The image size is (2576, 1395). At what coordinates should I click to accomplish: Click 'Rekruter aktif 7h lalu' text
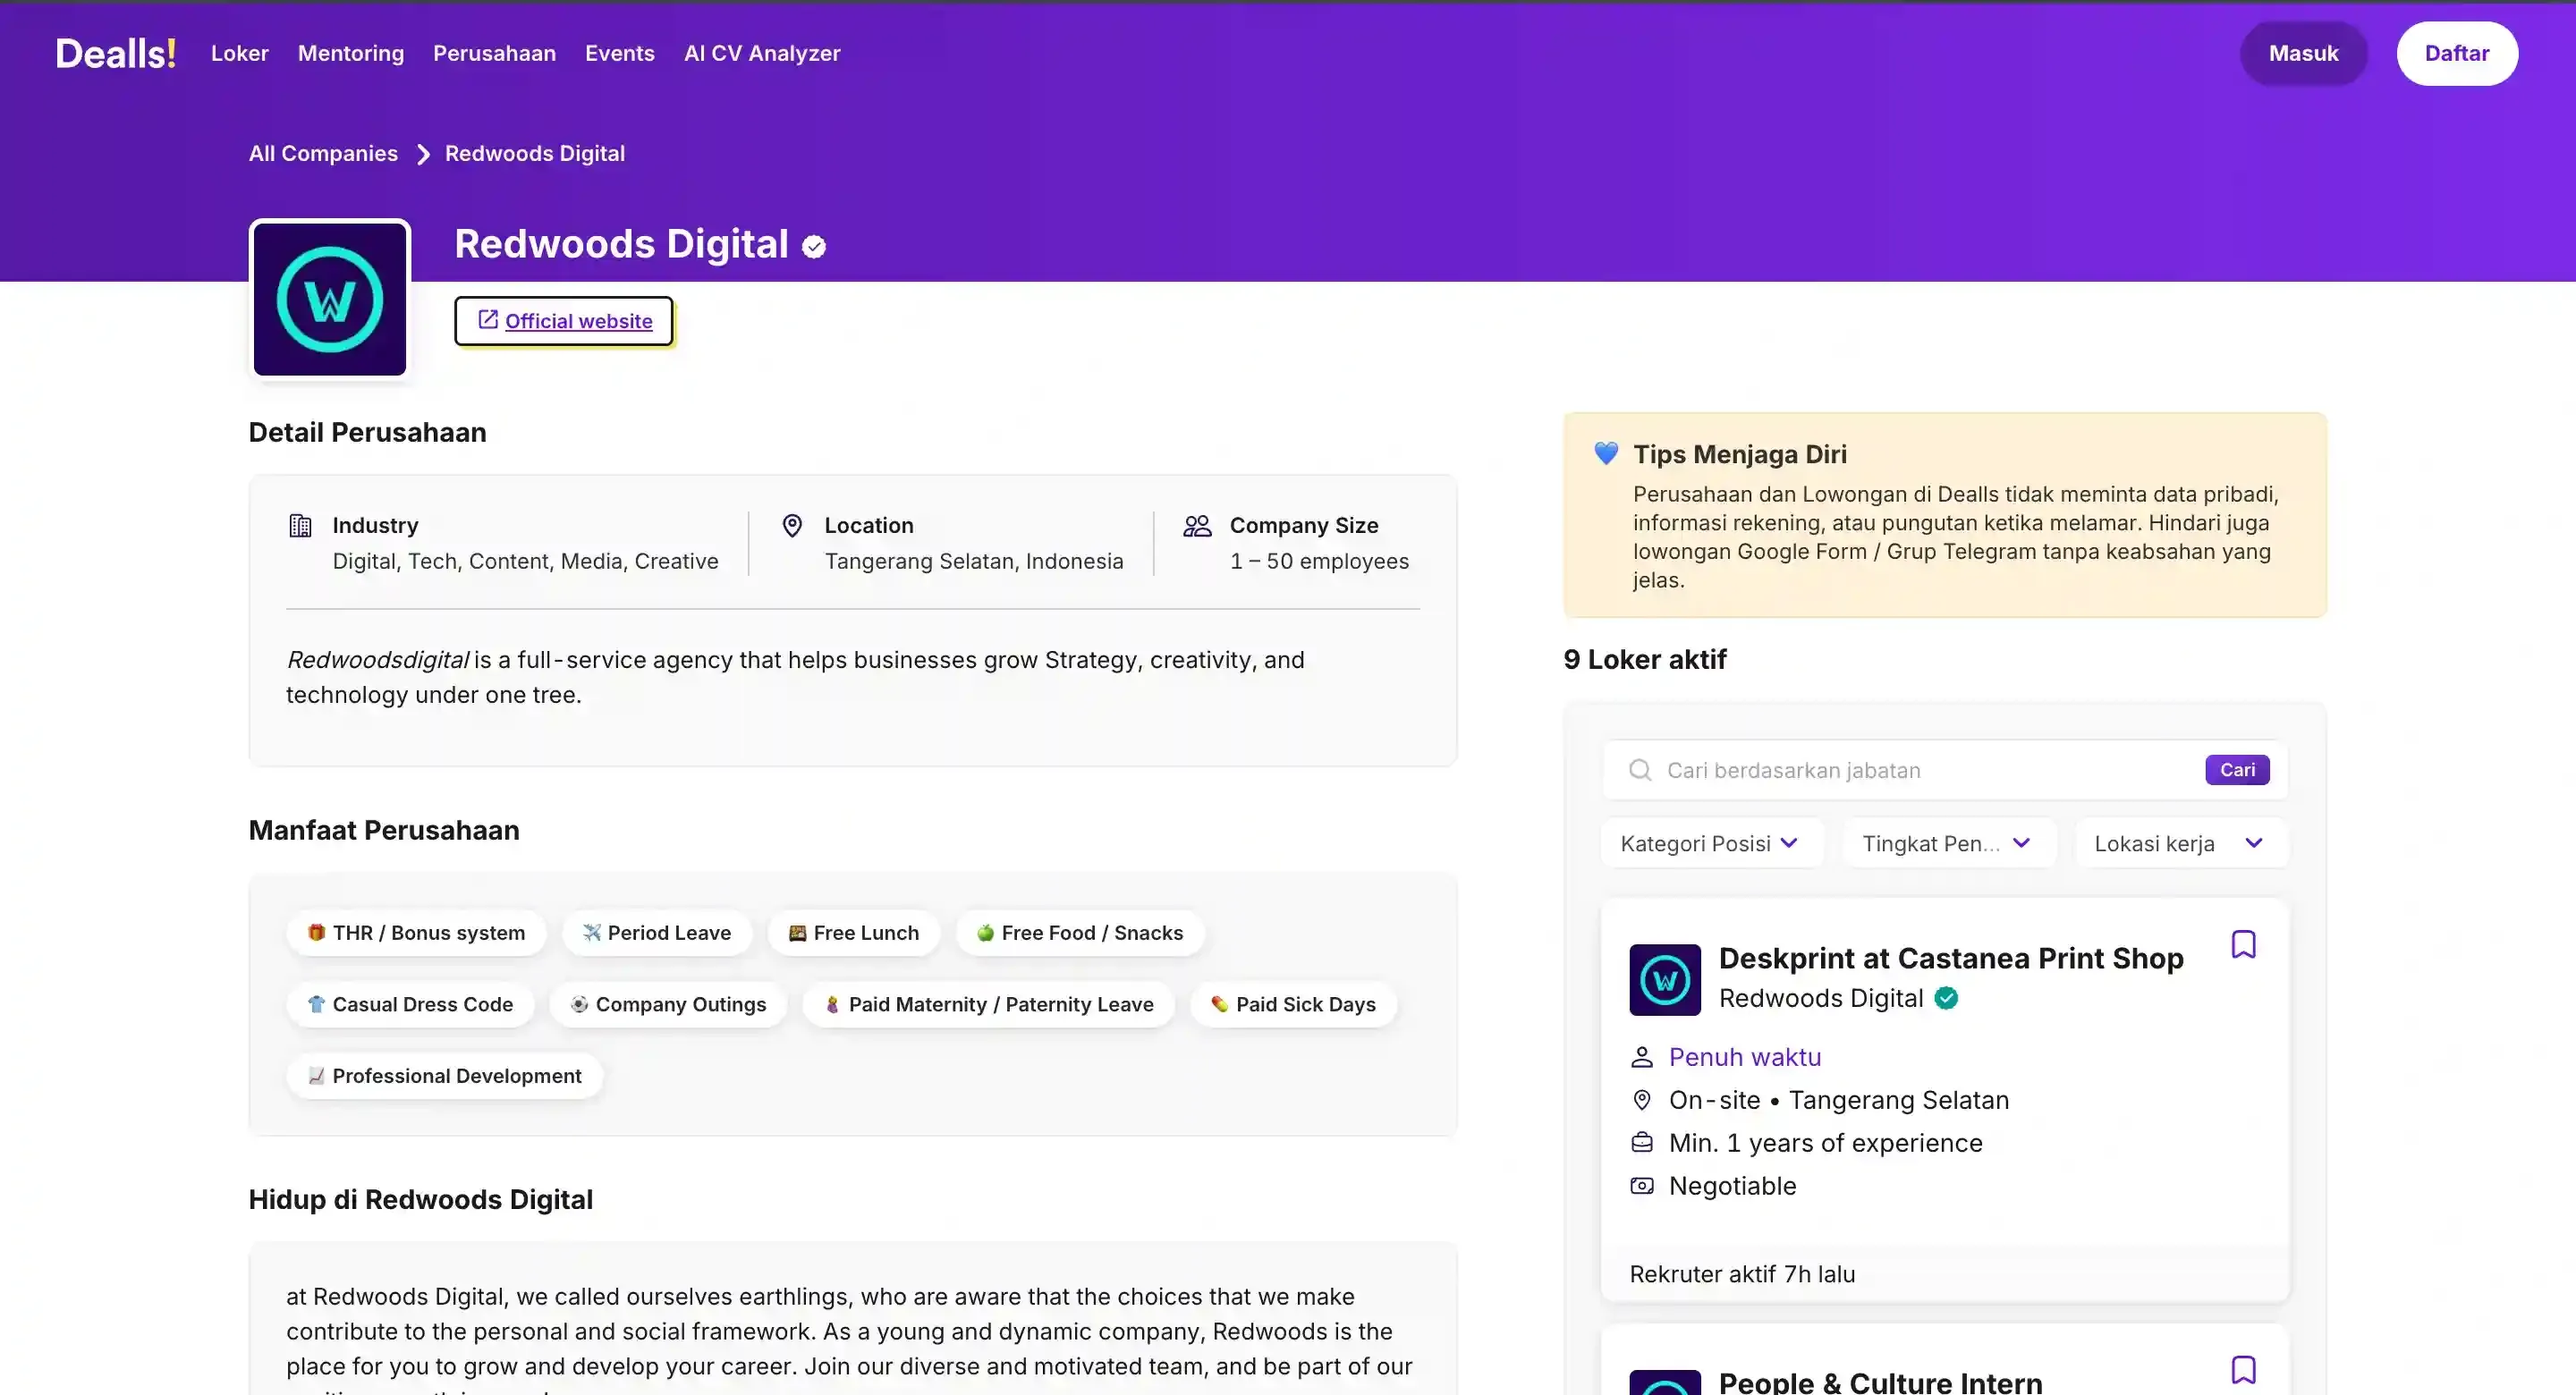point(1742,1274)
